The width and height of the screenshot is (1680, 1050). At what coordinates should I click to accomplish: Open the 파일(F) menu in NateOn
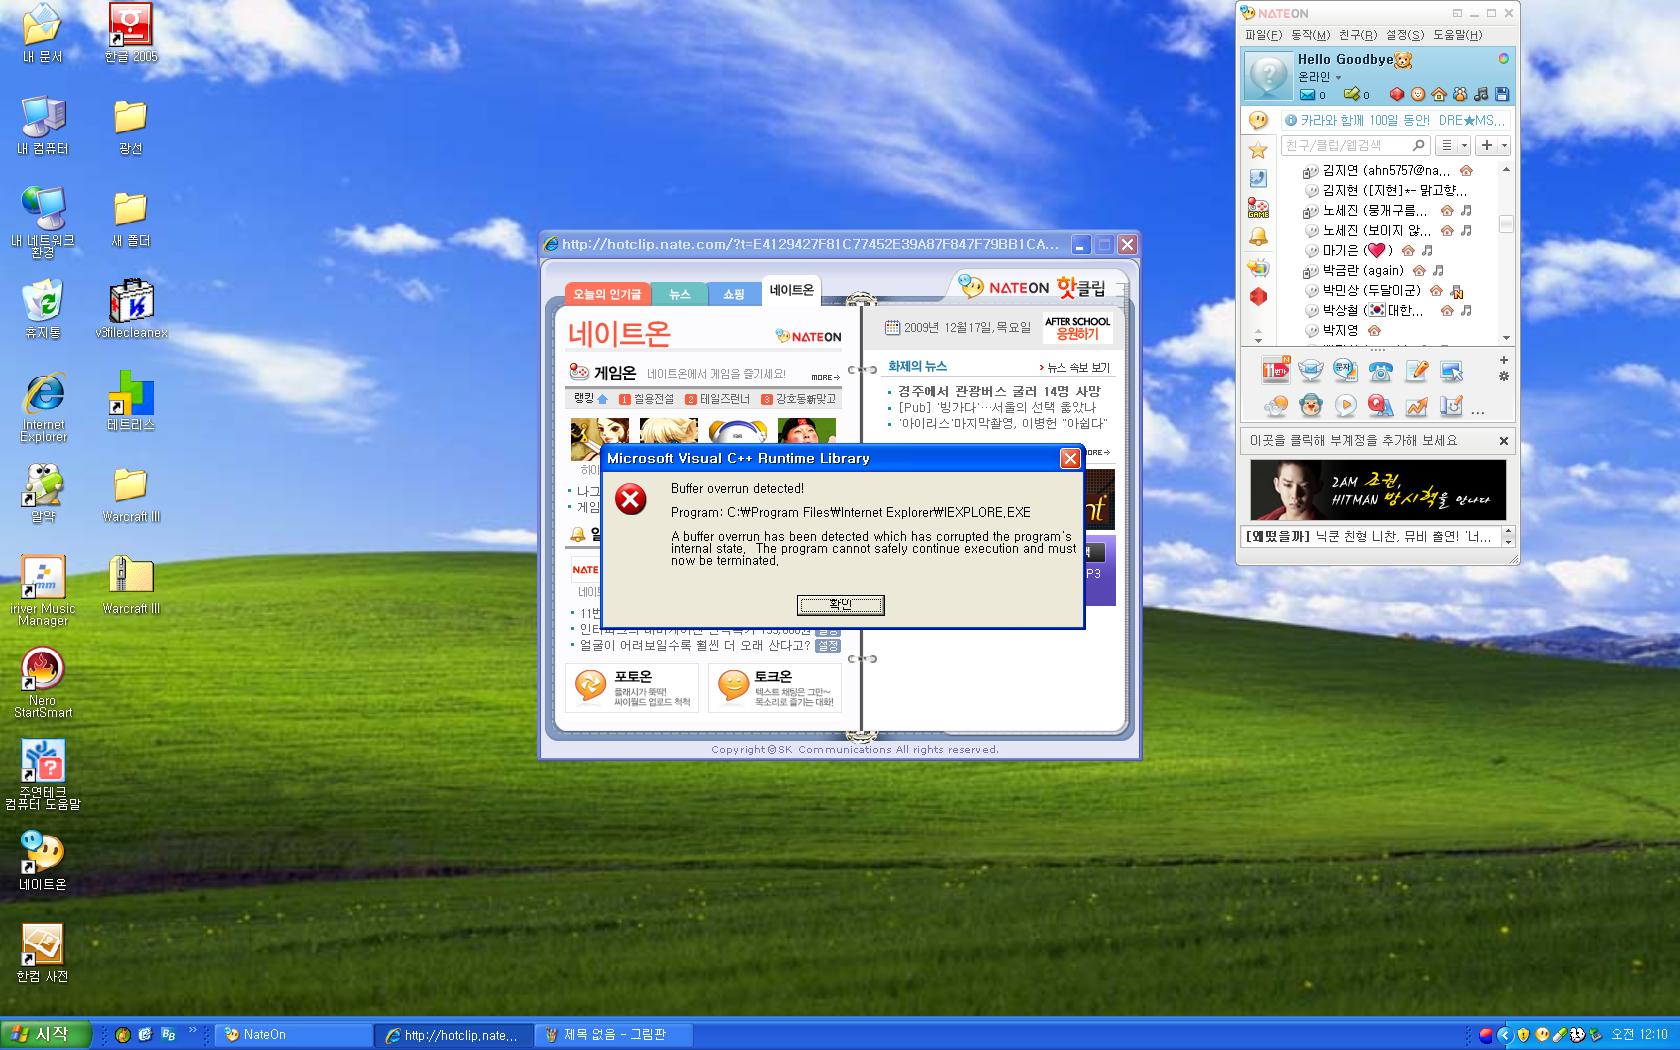pyautogui.click(x=1263, y=35)
